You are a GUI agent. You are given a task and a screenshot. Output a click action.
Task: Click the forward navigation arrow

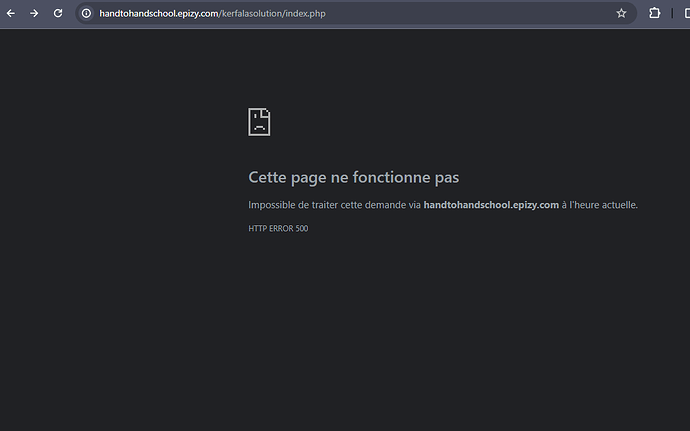pyautogui.click(x=34, y=13)
